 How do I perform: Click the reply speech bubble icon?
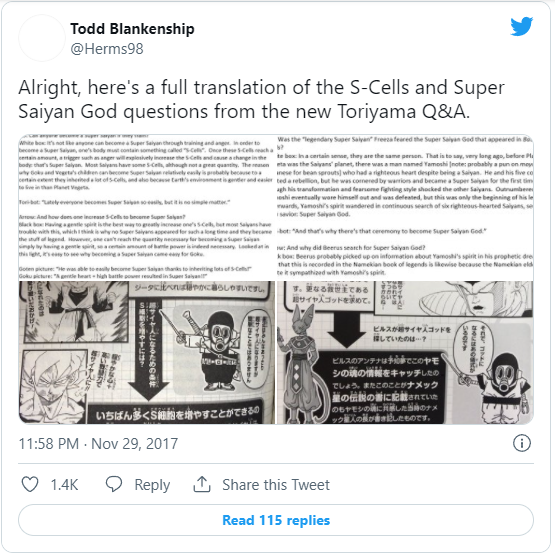(x=114, y=484)
